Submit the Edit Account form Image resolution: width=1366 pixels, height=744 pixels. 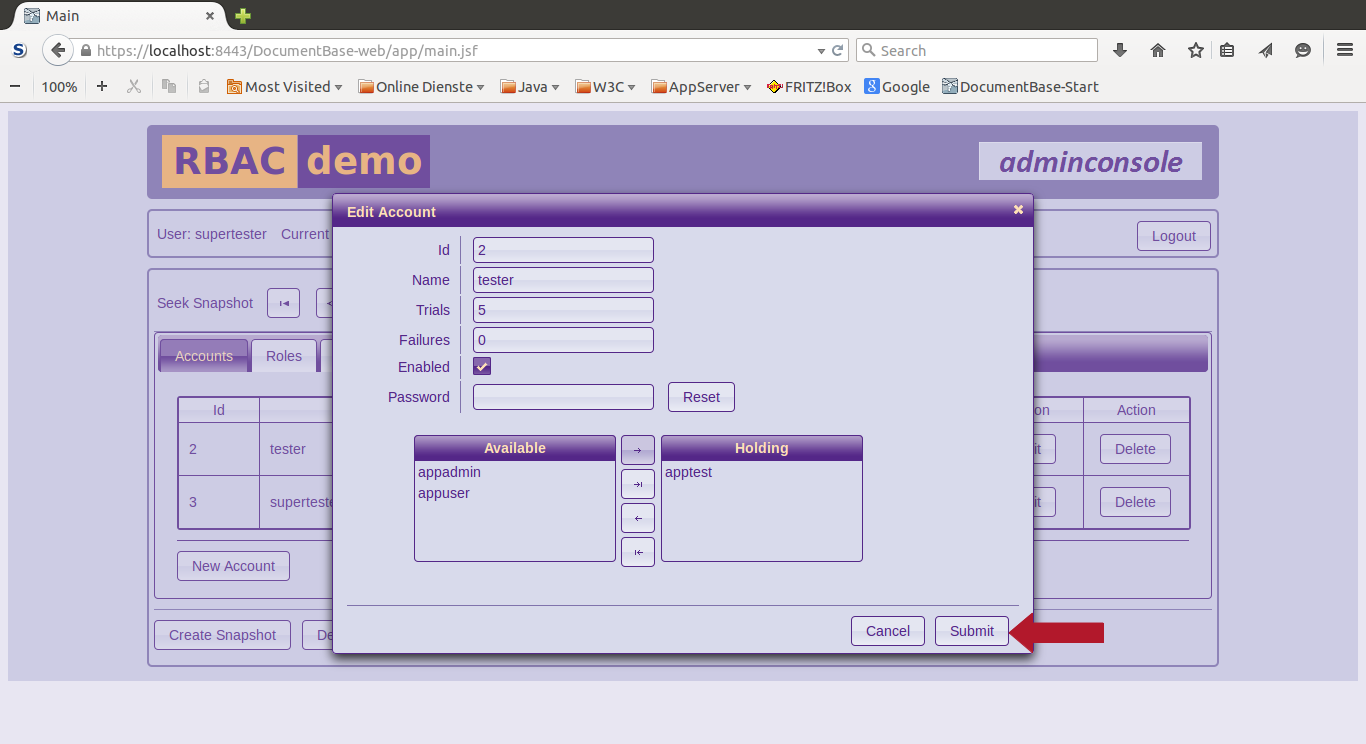point(971,631)
